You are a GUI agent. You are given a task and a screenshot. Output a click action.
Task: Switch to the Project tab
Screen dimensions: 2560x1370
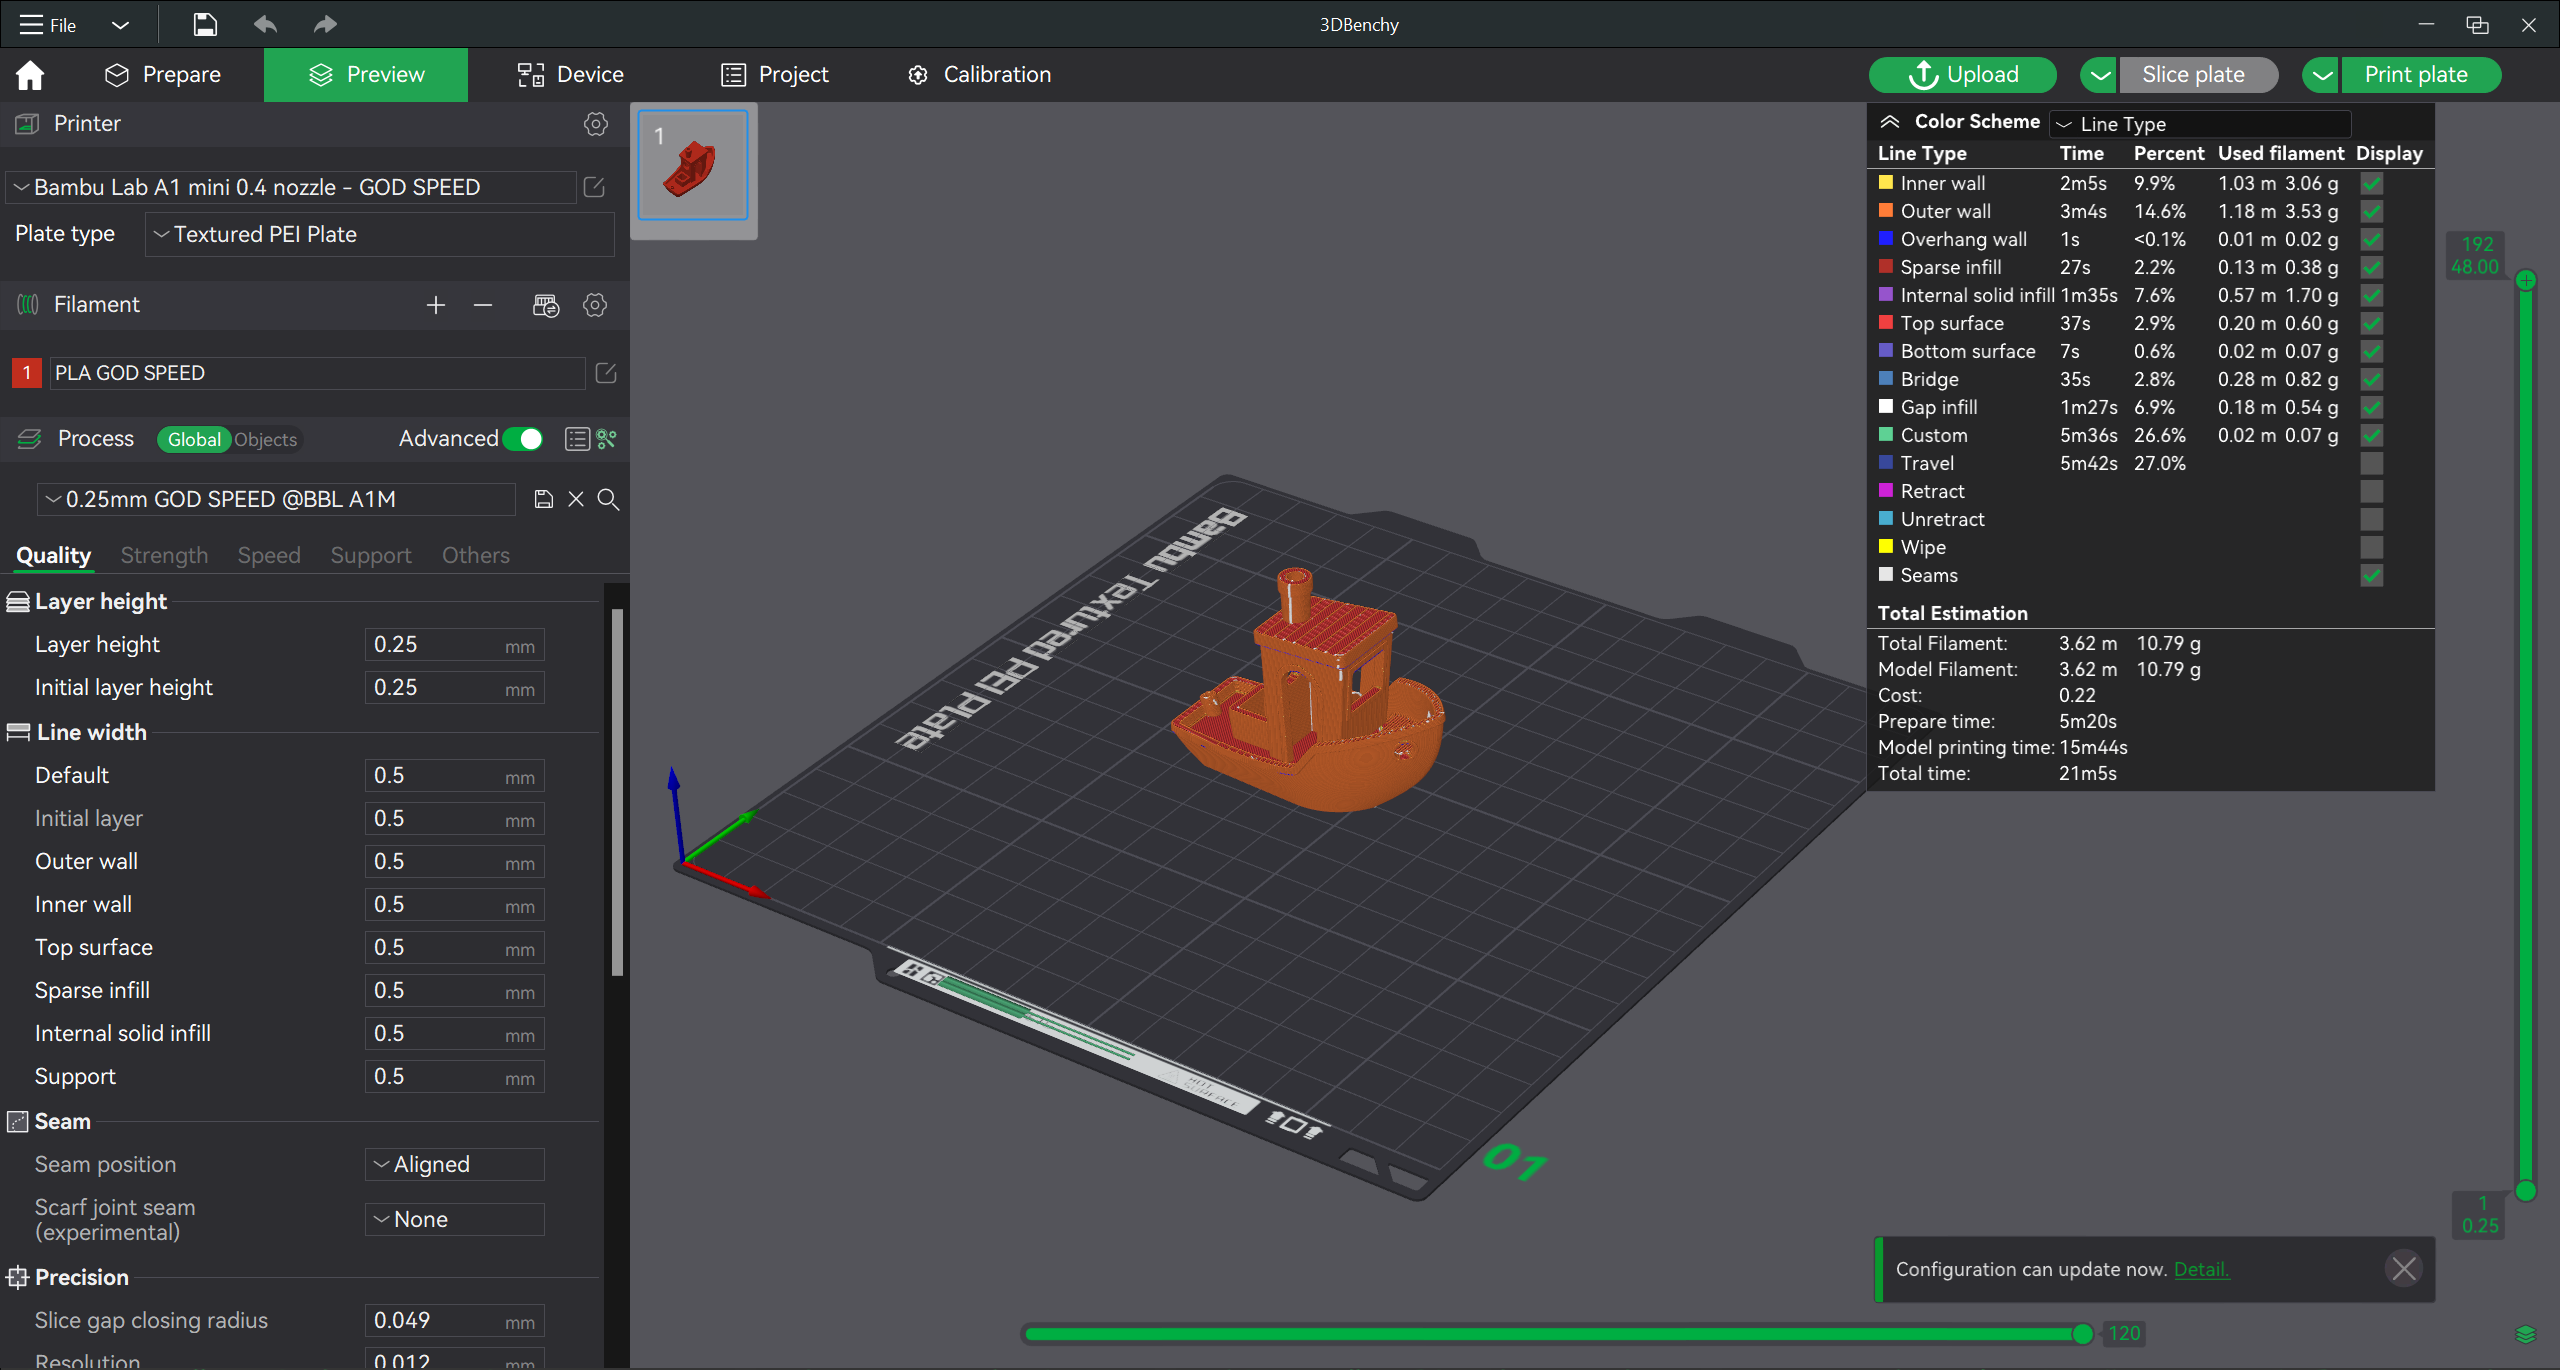pos(775,75)
